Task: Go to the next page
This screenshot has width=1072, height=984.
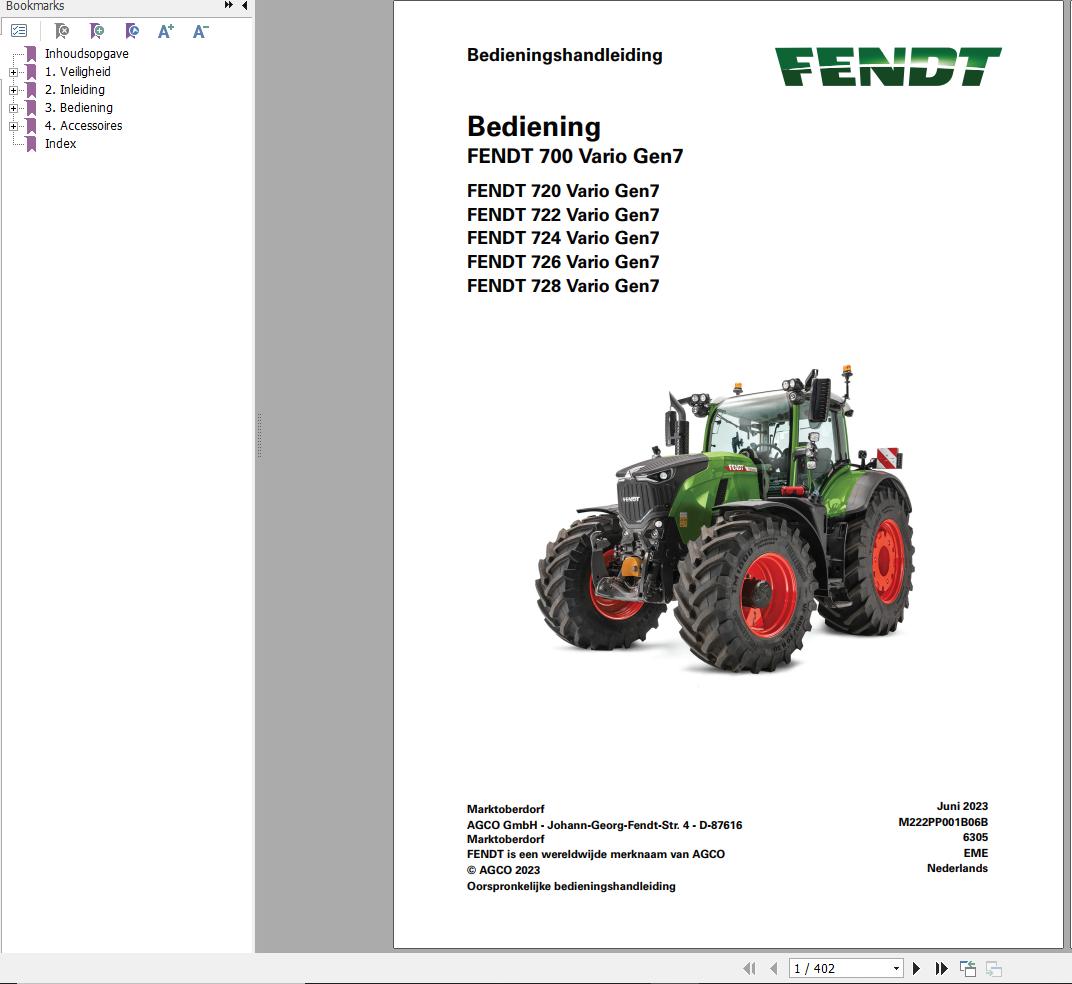Action: point(917,968)
